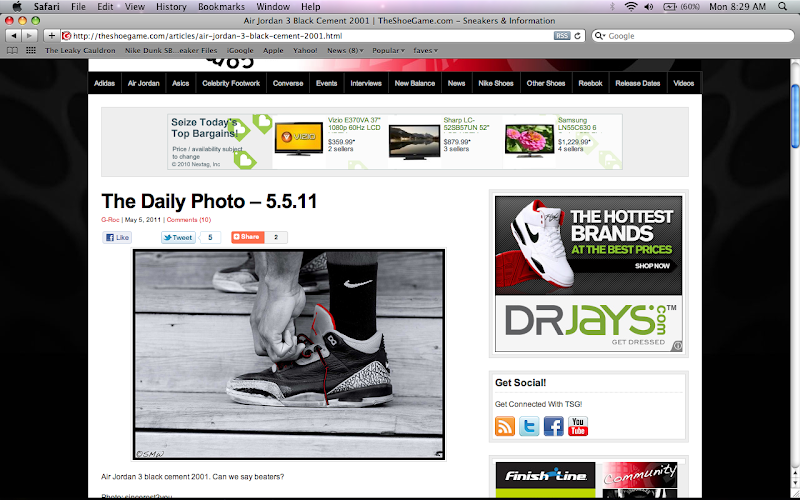Go back with the Safari back arrow
This screenshot has width=800, height=500.
[14, 36]
